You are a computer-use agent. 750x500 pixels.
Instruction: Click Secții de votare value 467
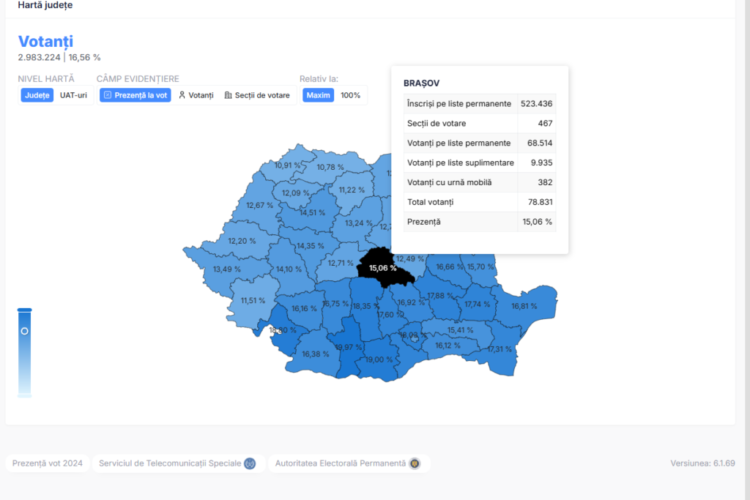pyautogui.click(x=545, y=123)
